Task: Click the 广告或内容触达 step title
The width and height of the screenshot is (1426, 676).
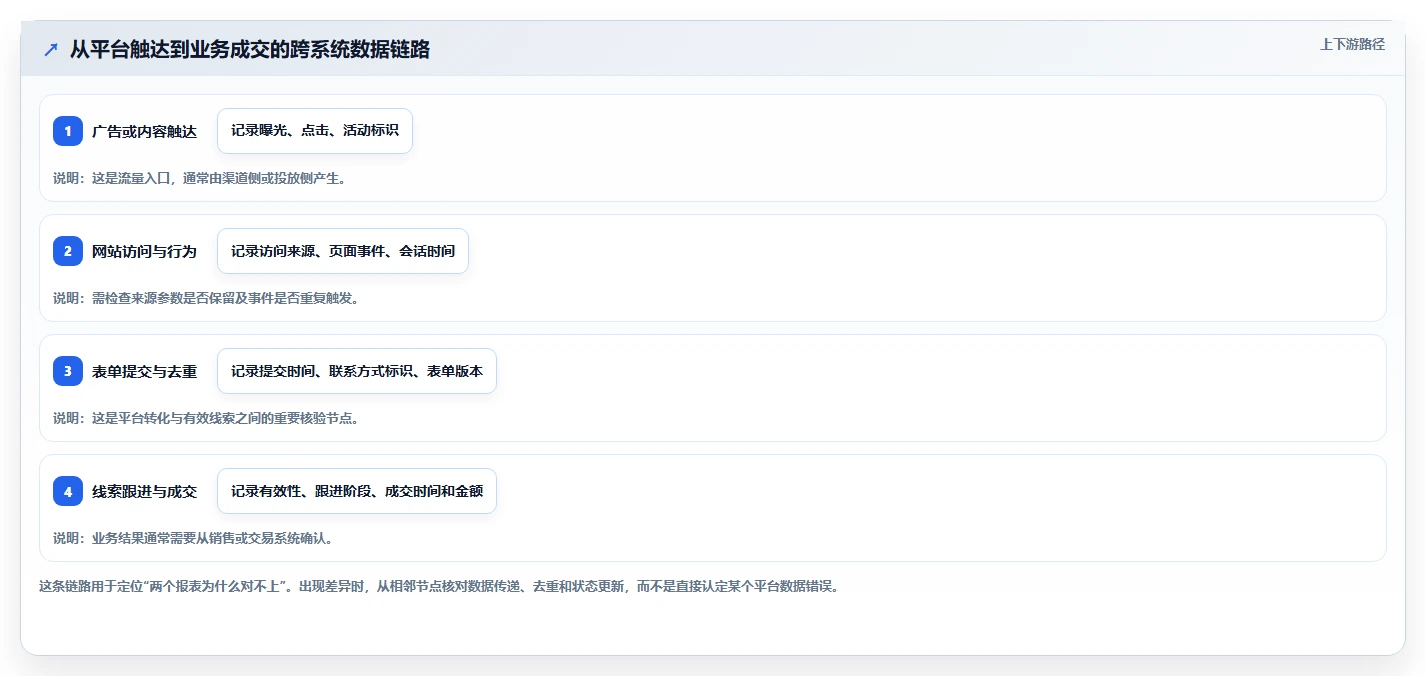Action: click(144, 131)
